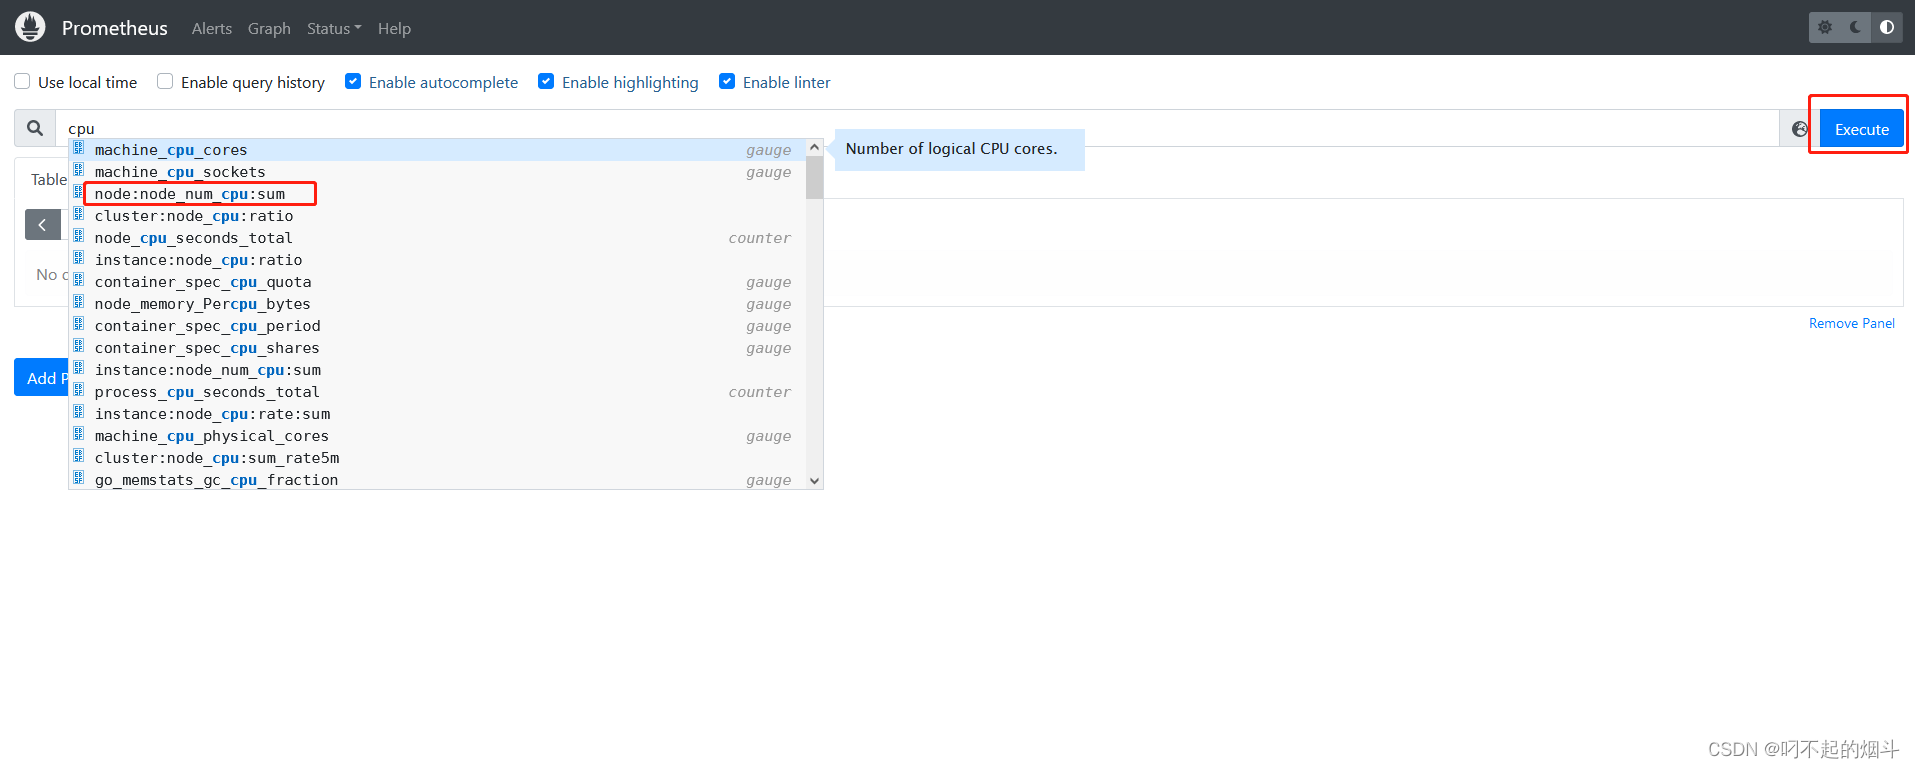This screenshot has width=1915, height=768.
Task: Click the icon beside node_cpu_seconds_total suggestion
Action: tap(78, 237)
